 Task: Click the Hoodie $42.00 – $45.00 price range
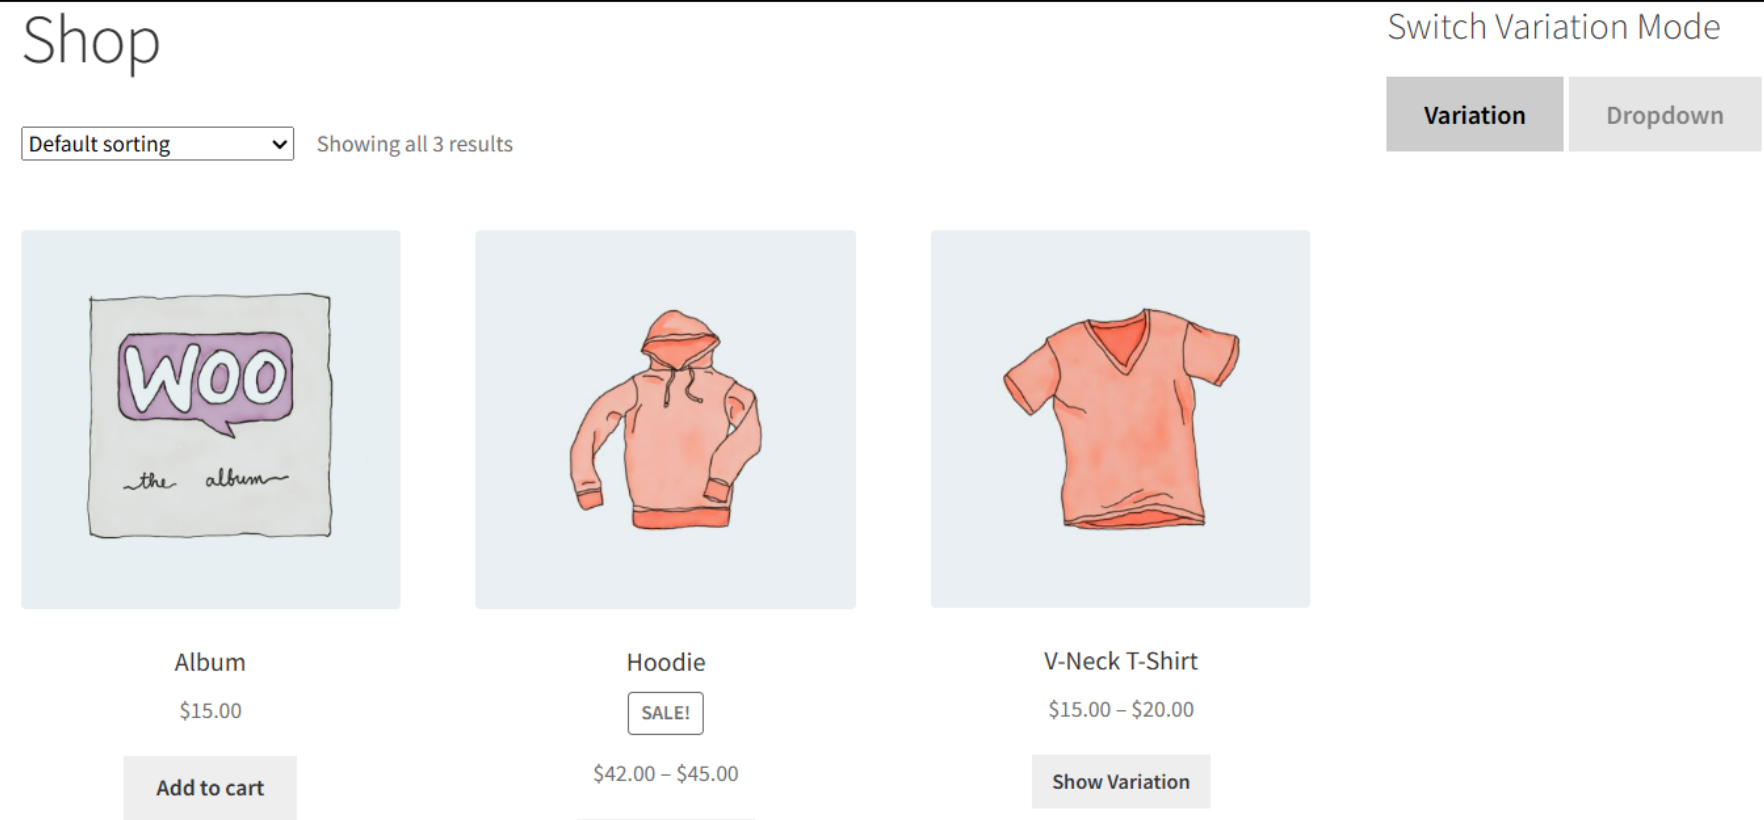pyautogui.click(x=666, y=774)
